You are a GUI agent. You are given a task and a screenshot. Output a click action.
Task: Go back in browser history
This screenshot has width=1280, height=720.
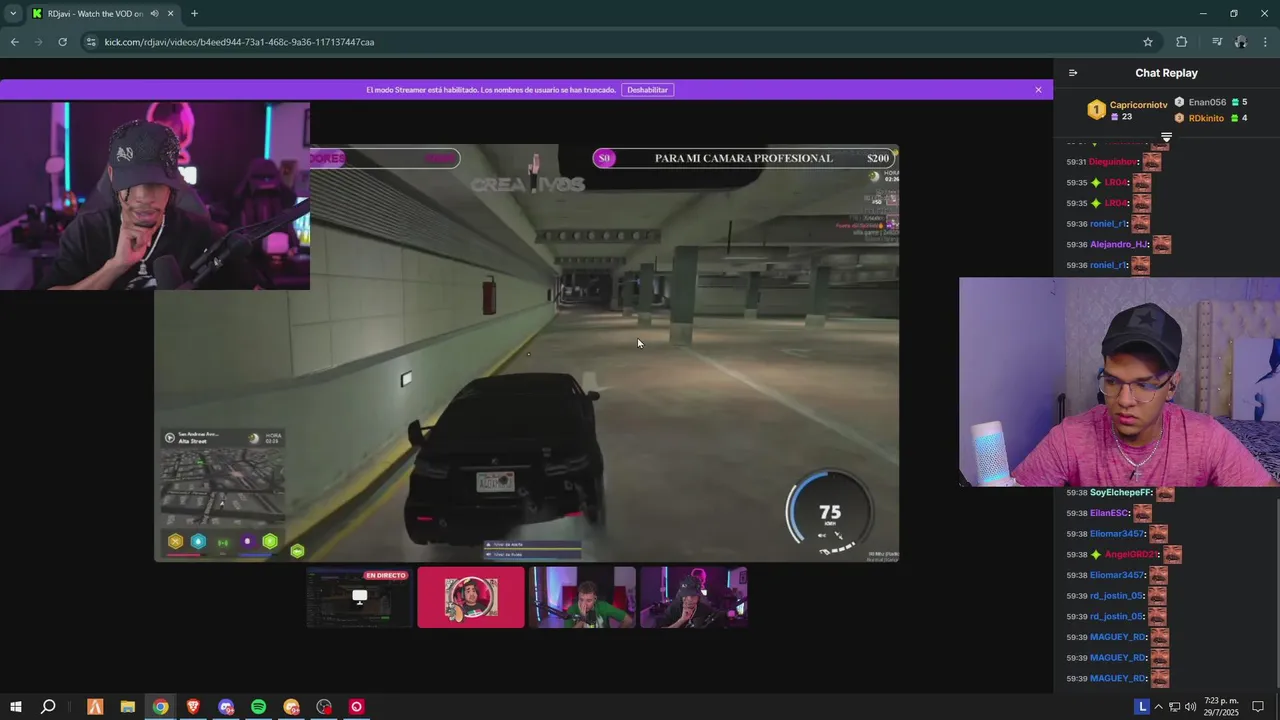[14, 42]
